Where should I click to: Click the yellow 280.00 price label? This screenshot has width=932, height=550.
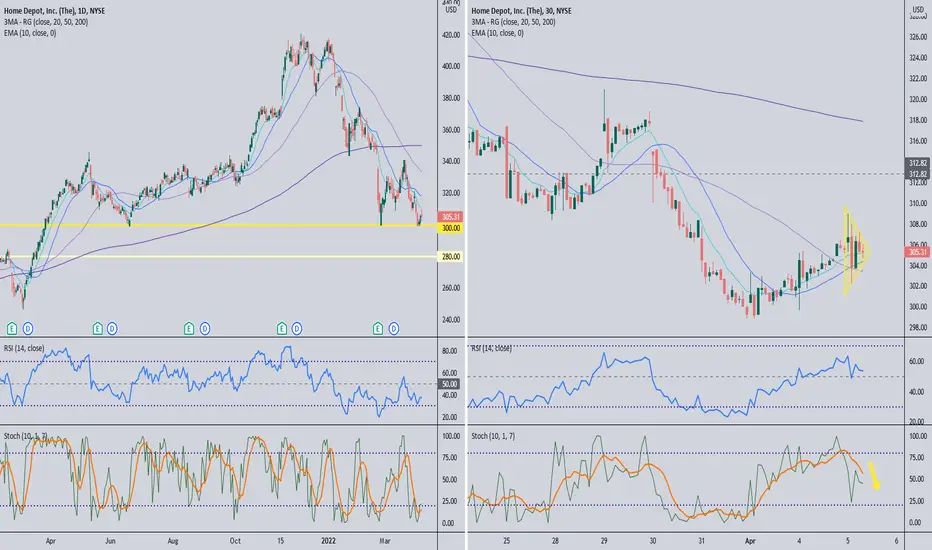450,256
